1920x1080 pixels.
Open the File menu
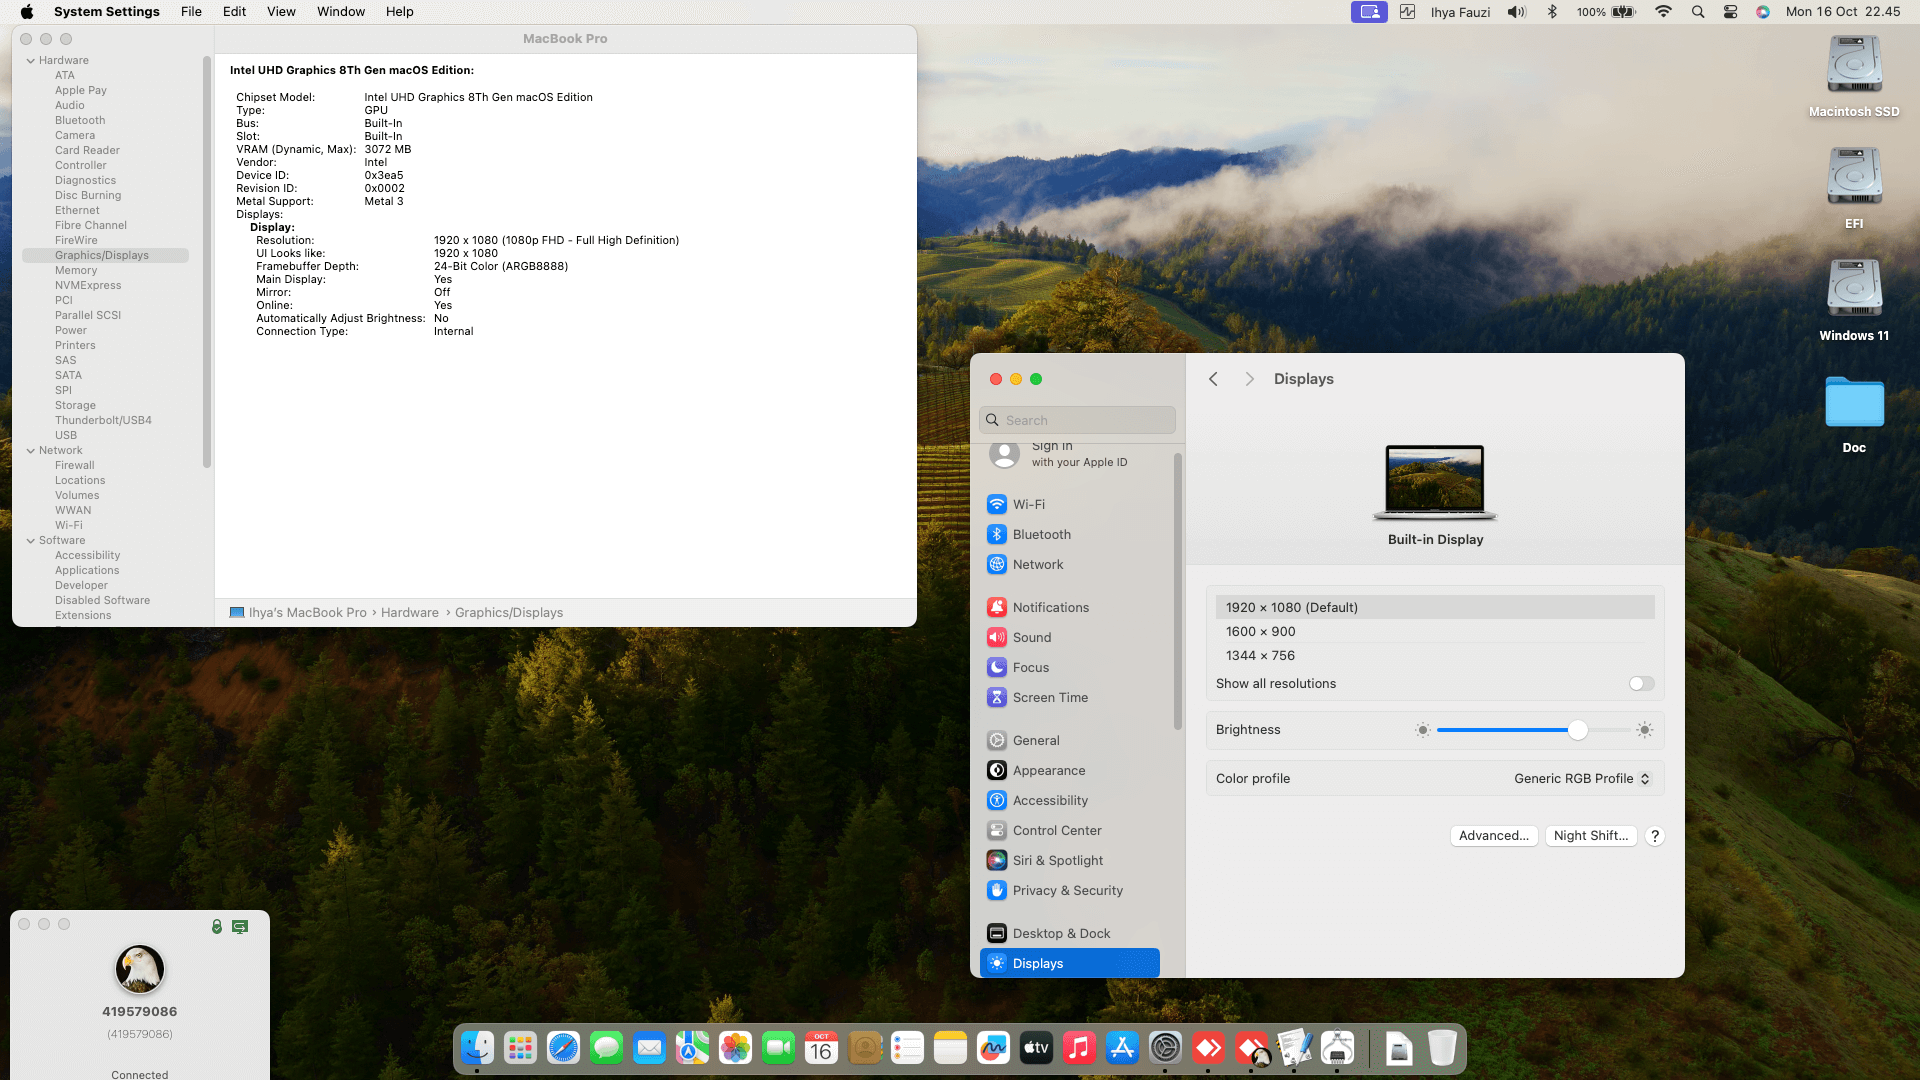pos(191,12)
